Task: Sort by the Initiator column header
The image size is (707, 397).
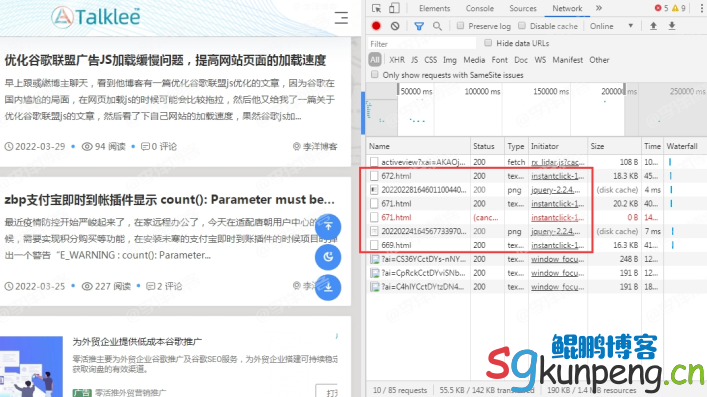Action: [x=558, y=146]
